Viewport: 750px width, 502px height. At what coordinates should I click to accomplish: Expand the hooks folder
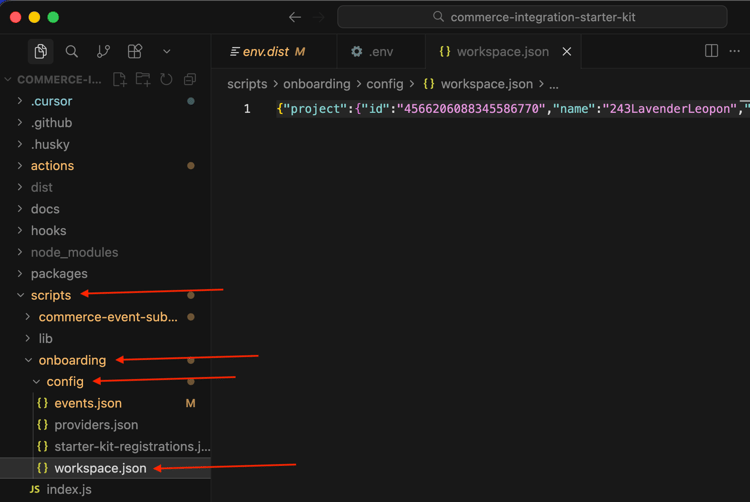point(105,230)
